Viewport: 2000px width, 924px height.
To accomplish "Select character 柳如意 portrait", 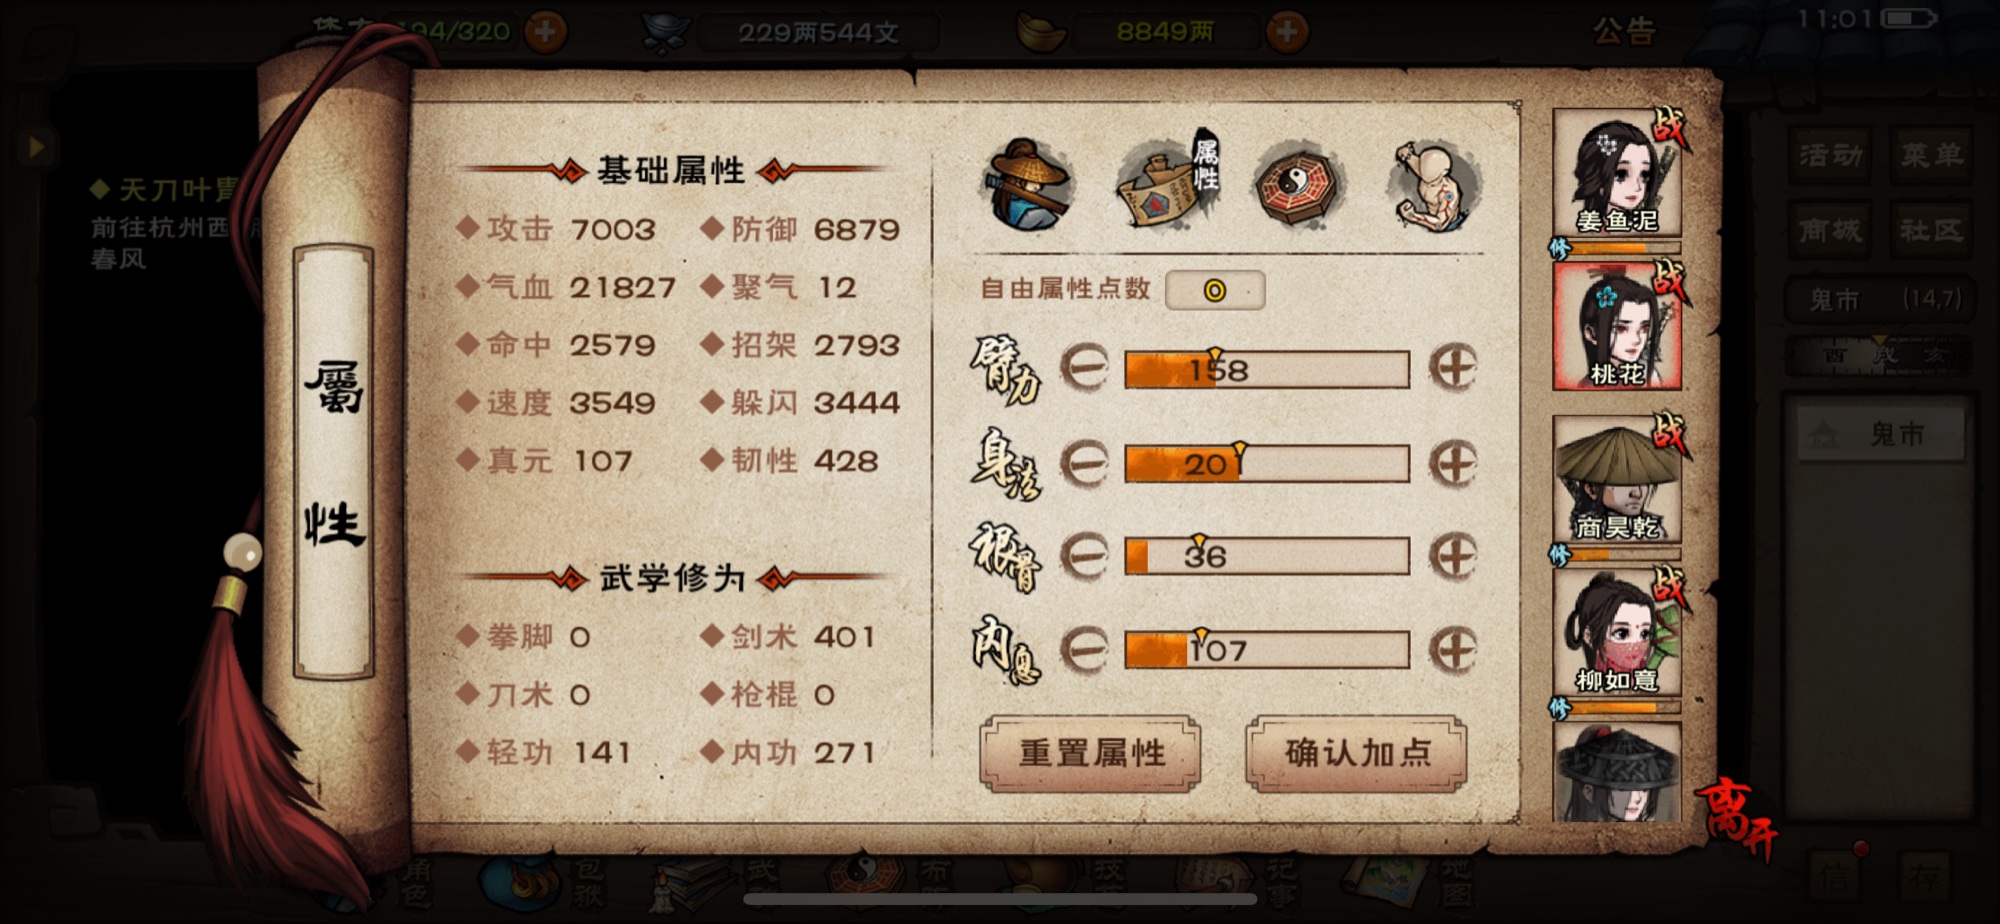I will (x=1617, y=632).
